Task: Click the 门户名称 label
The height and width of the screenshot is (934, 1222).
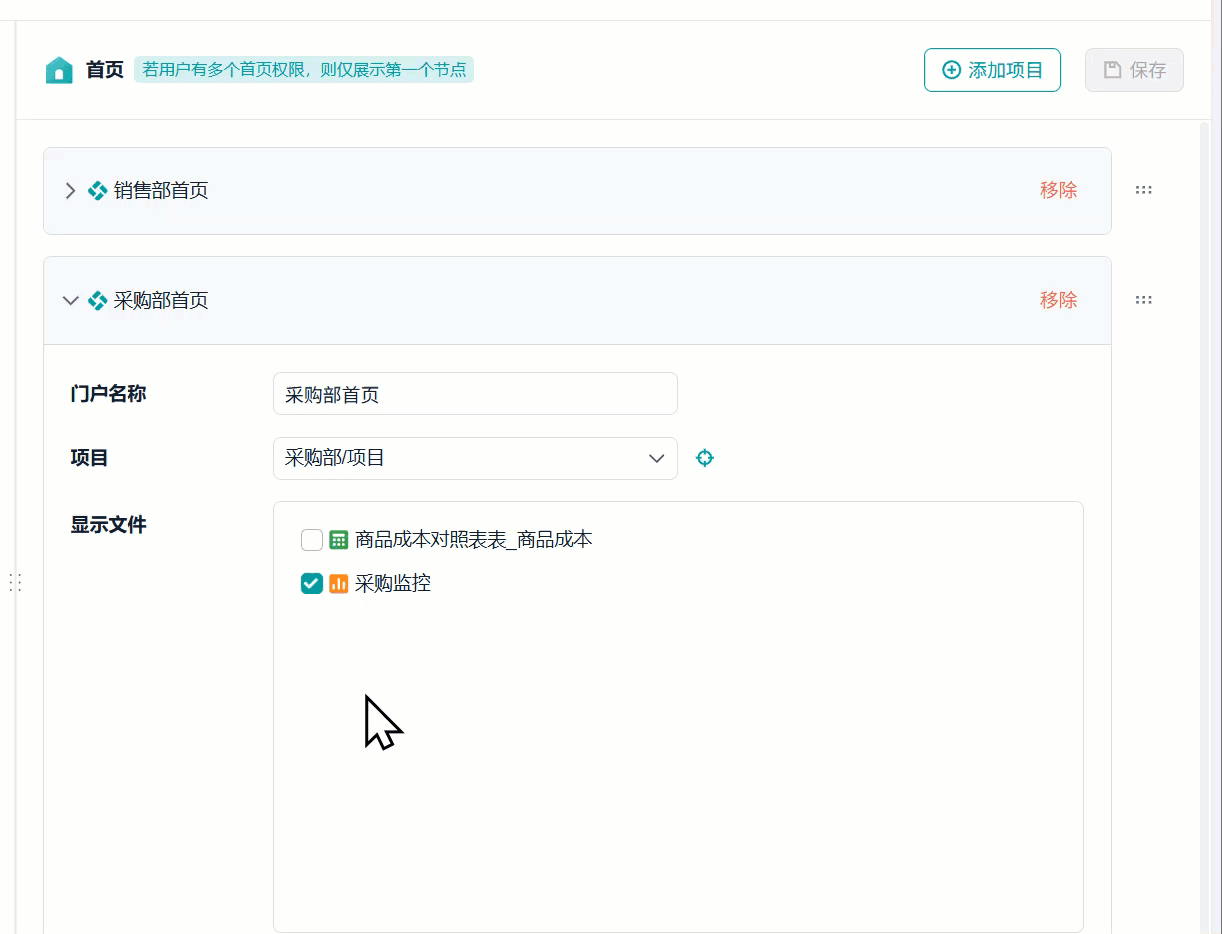Action: pyautogui.click(x=108, y=394)
